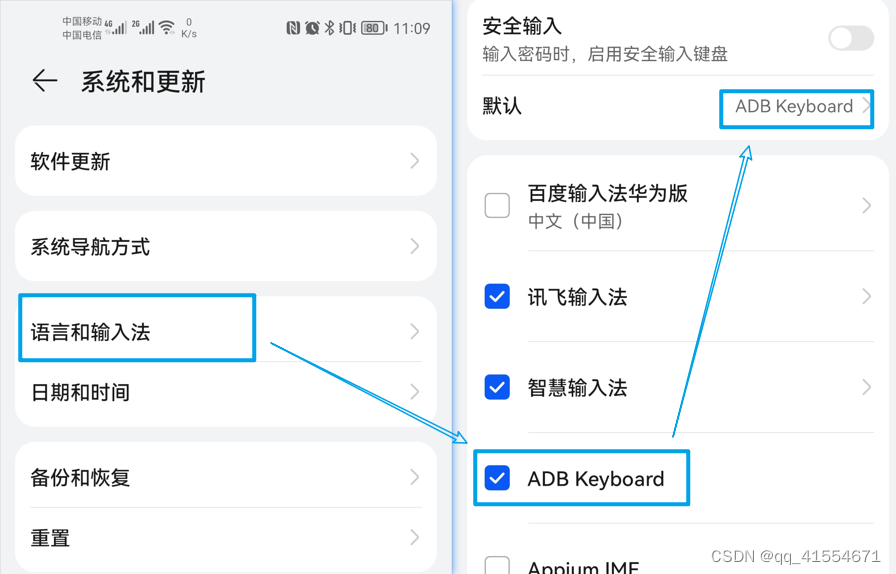896x574 pixels.
Task: Select 语言和输入法 menu entry
Action: pyautogui.click(x=226, y=331)
